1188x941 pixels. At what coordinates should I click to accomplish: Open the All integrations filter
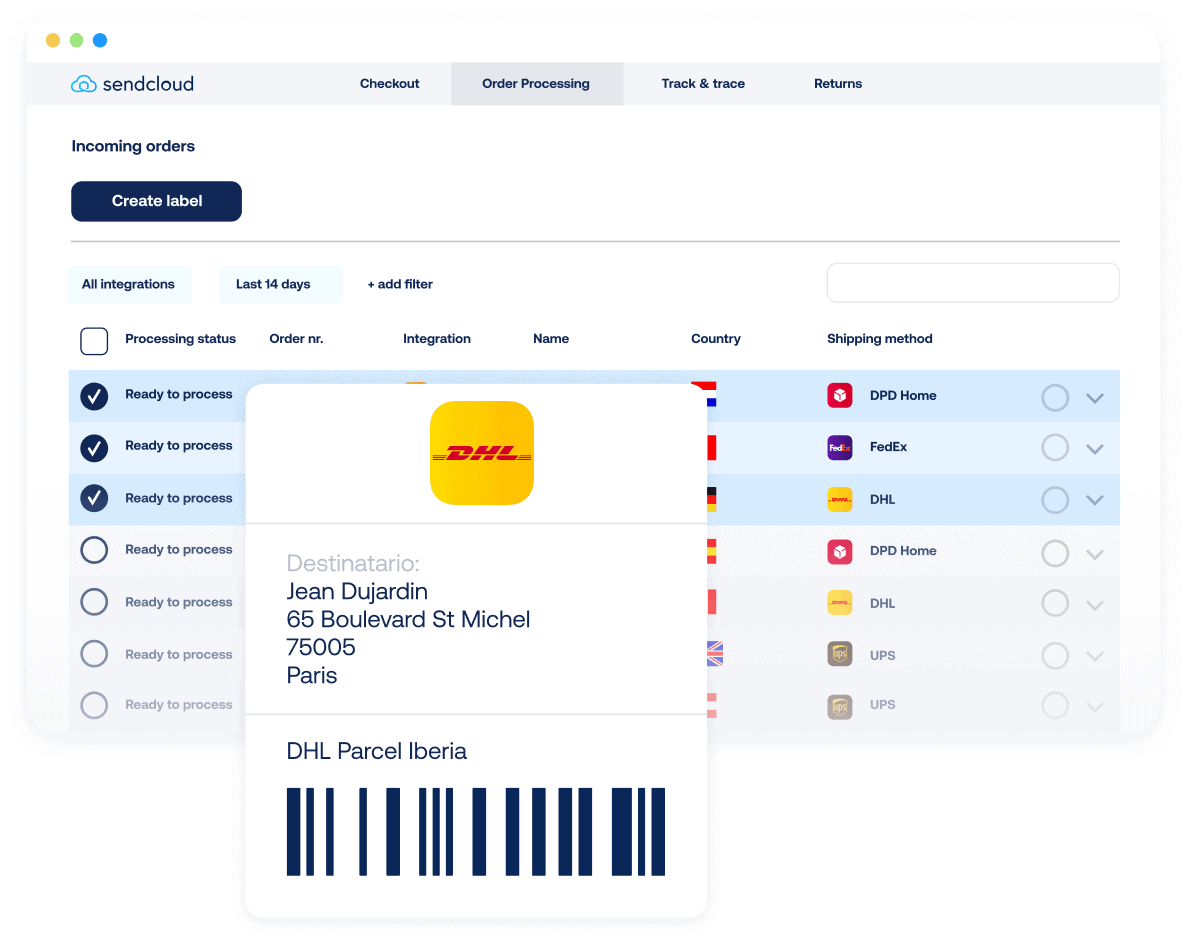pyautogui.click(x=128, y=284)
